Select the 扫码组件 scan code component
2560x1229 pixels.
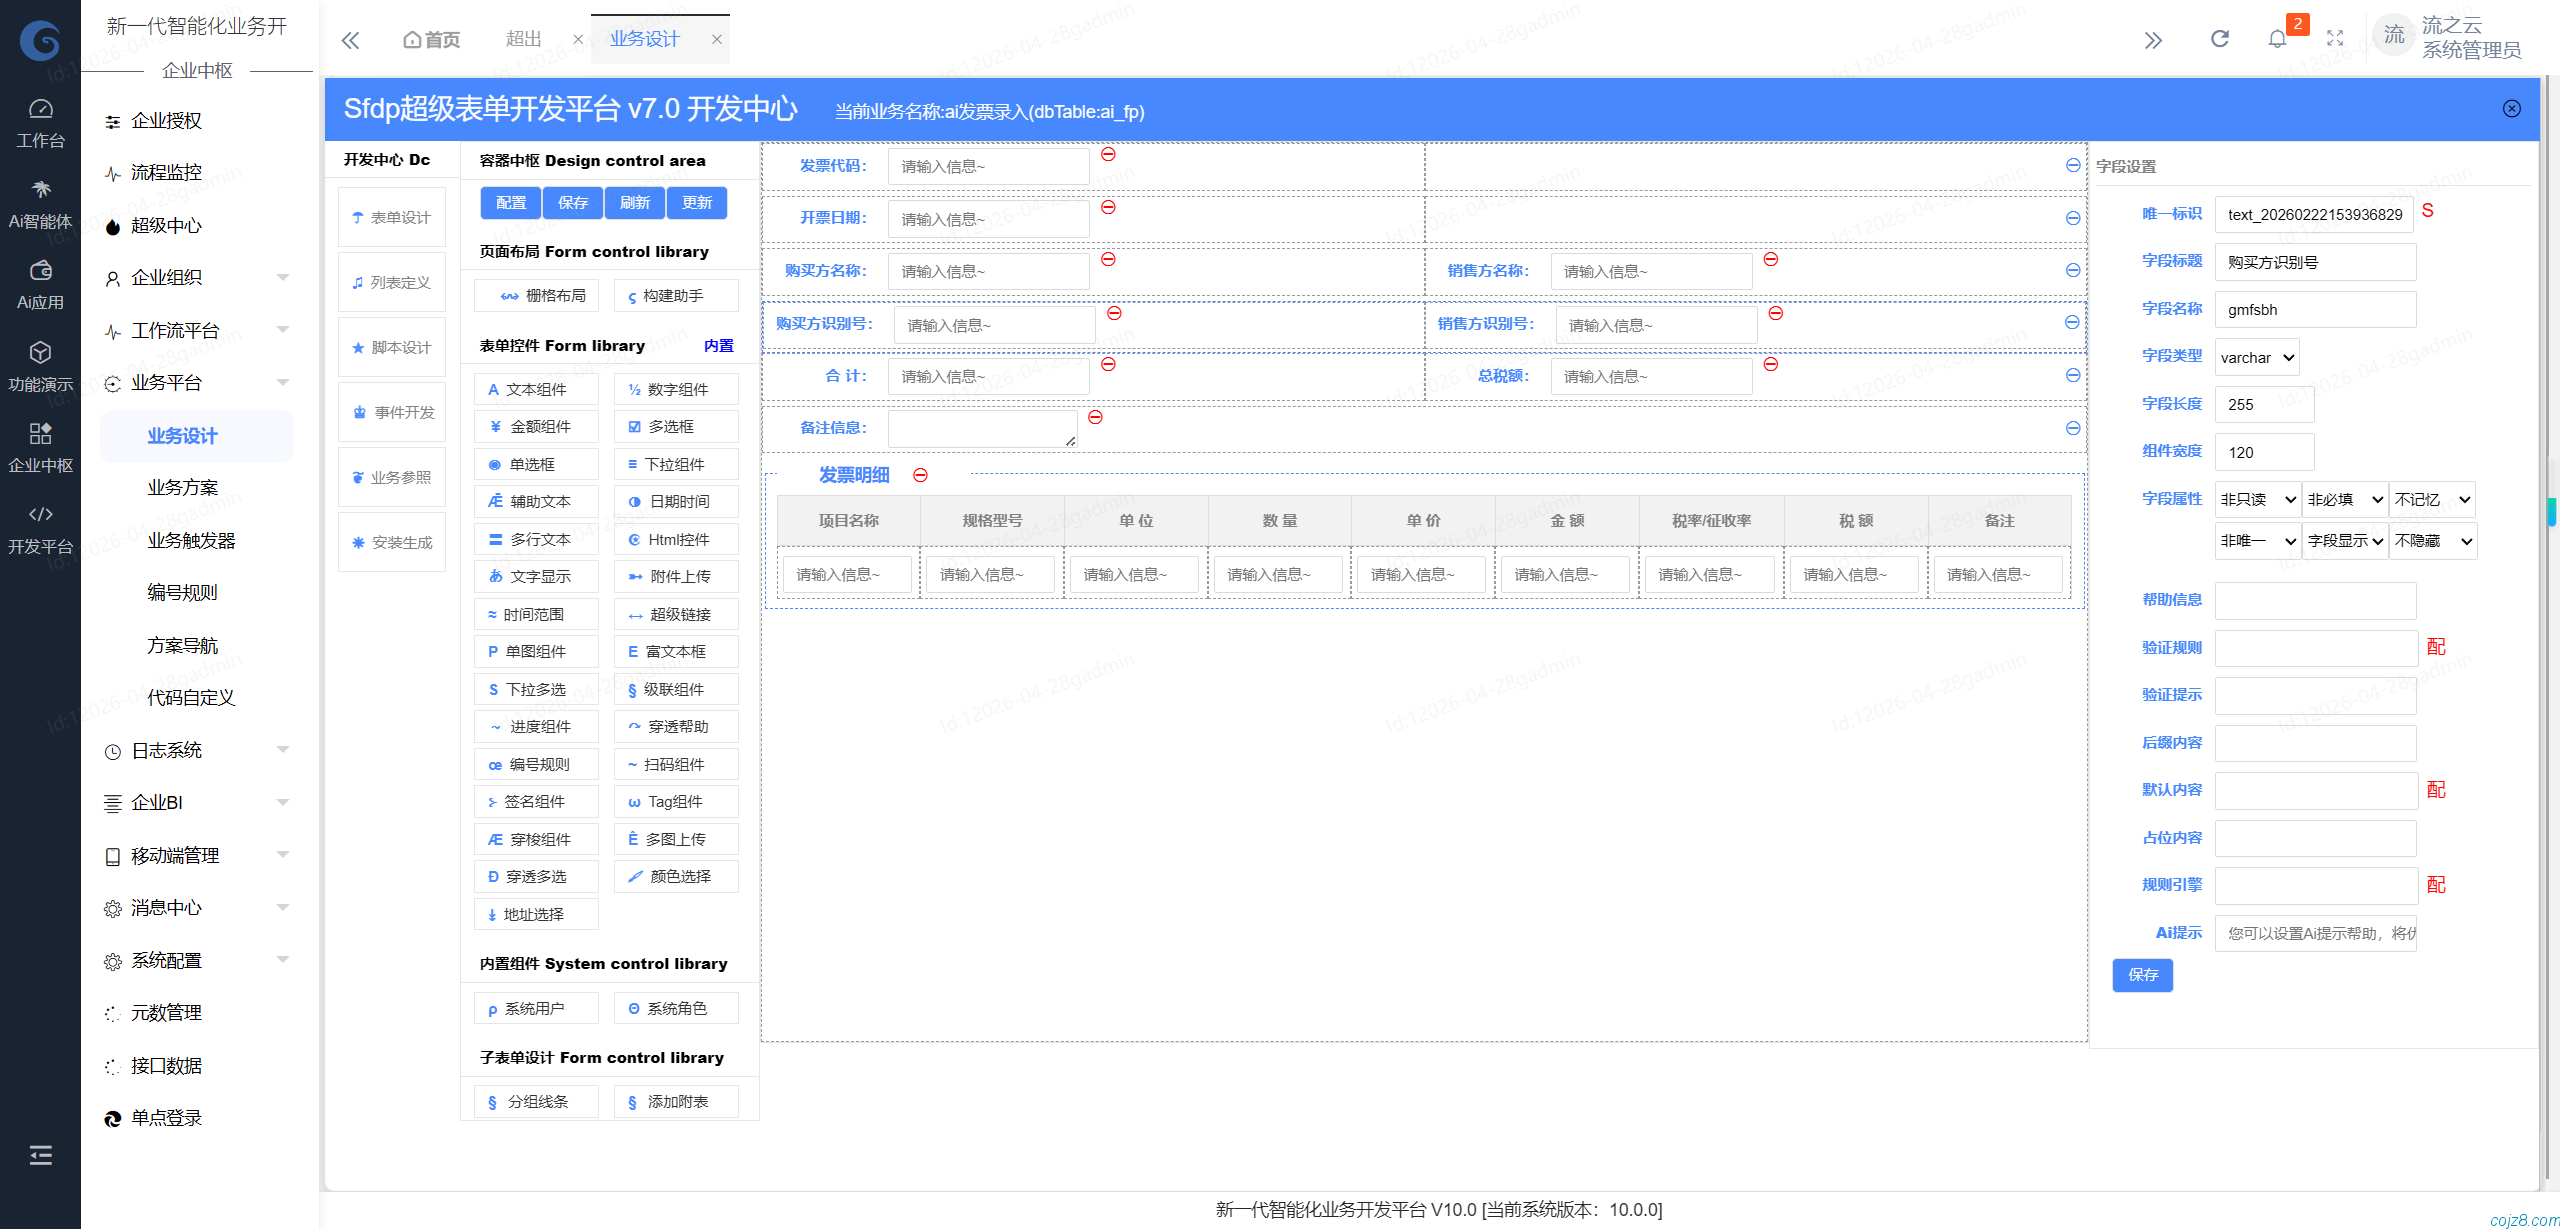(x=676, y=764)
